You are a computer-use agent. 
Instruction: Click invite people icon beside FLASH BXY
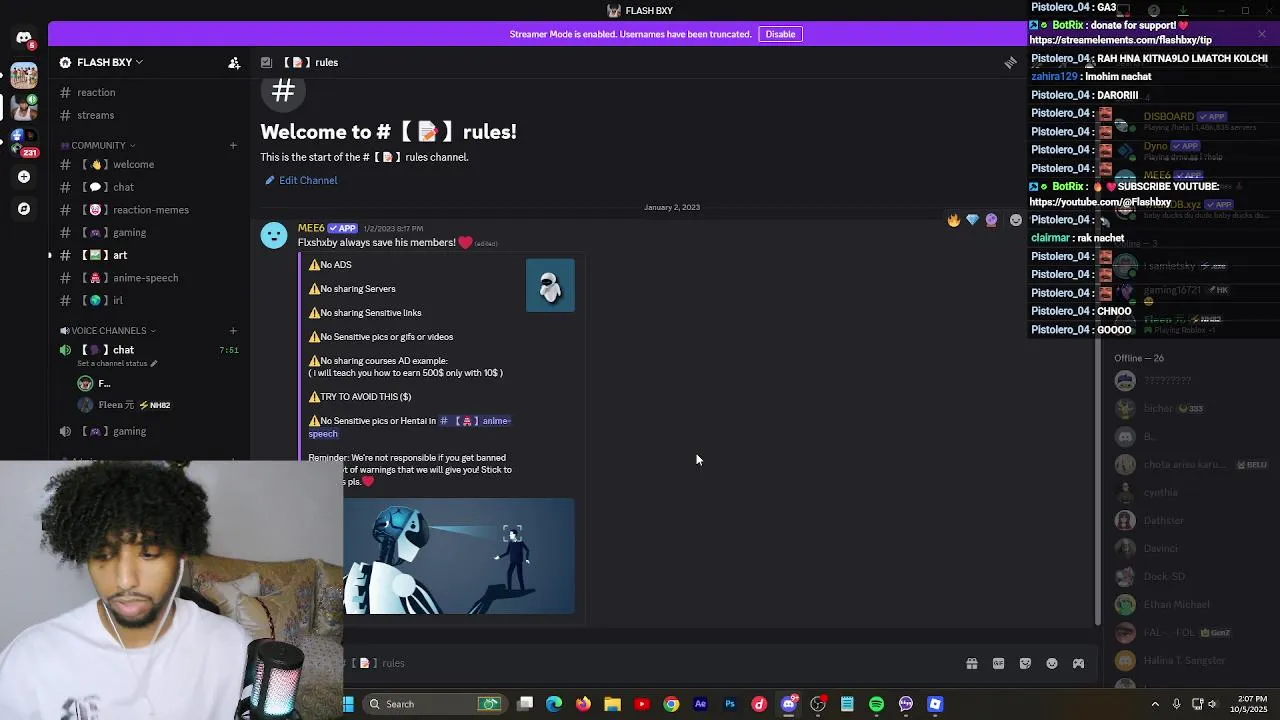[x=234, y=63]
